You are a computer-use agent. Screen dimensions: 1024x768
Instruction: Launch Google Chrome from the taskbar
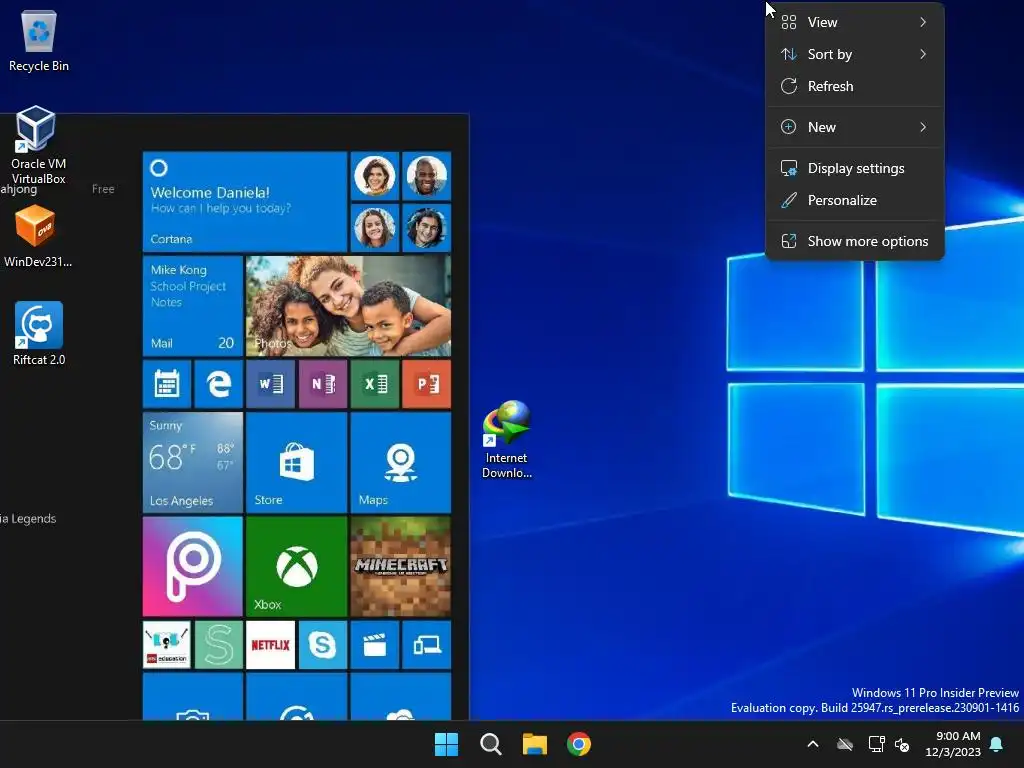pyautogui.click(x=579, y=744)
